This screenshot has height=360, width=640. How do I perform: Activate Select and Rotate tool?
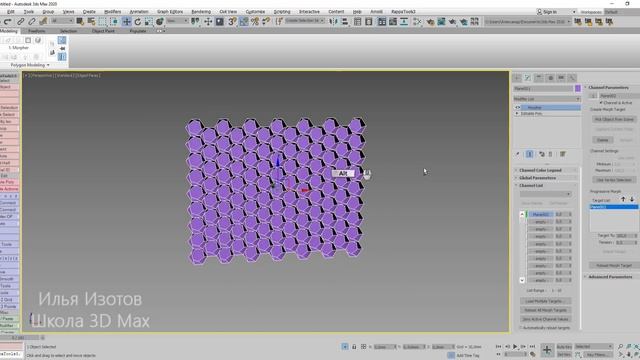(x=138, y=22)
